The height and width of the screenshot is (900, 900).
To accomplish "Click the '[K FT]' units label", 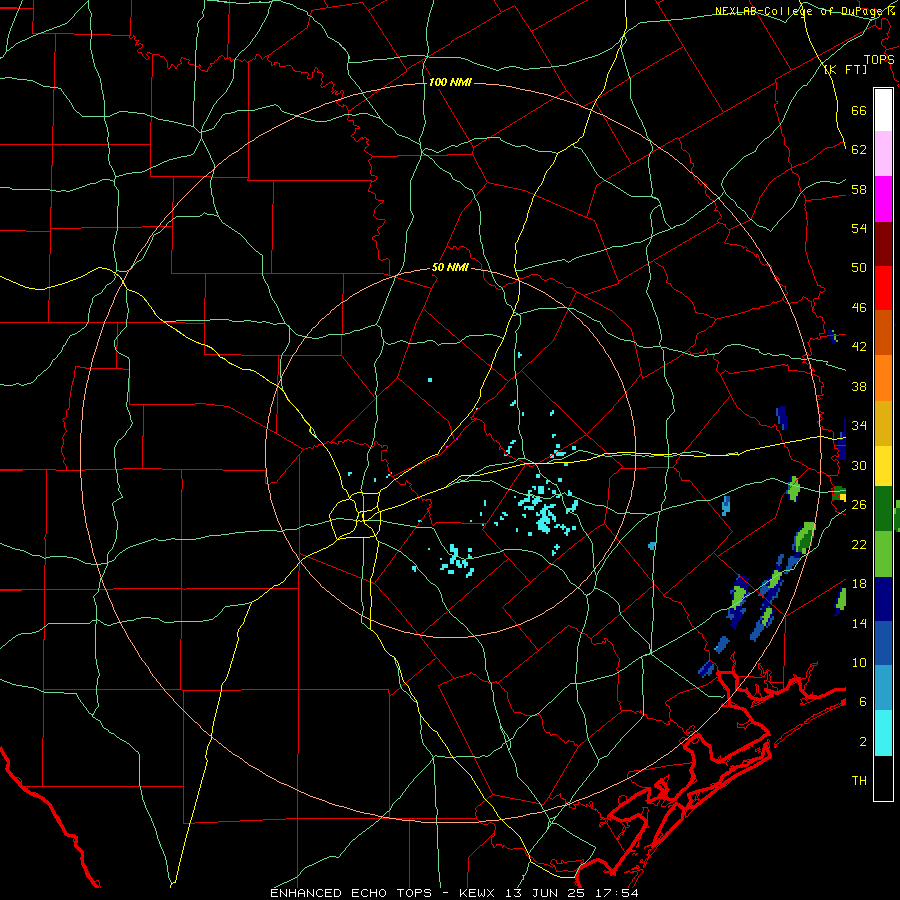I will click(845, 69).
